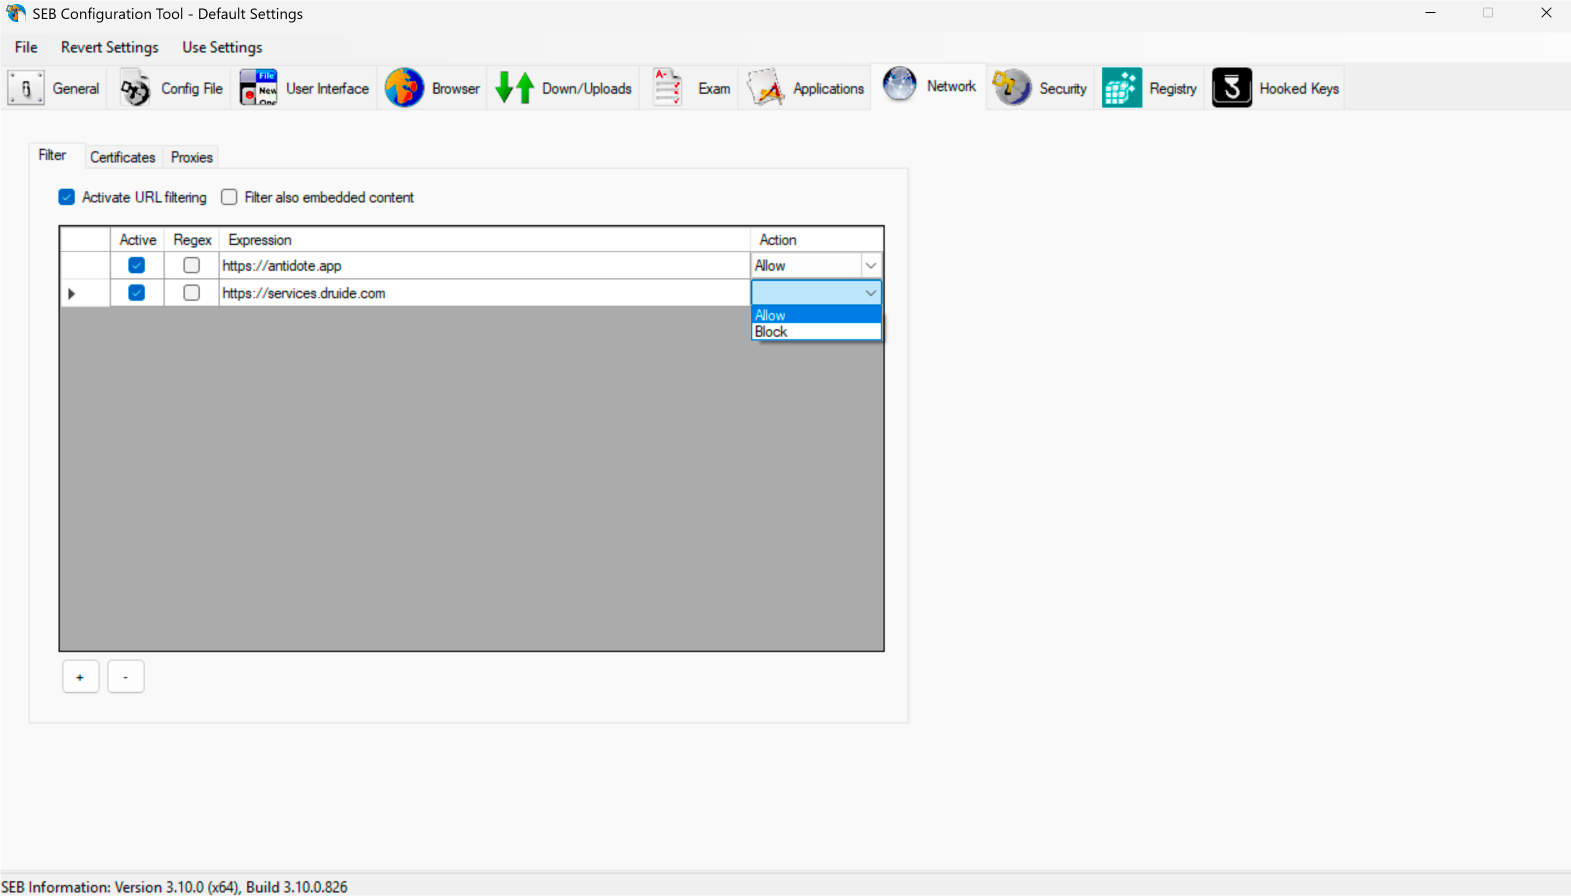Screen dimensions: 1571x896
Task: Expand the Action dropdown for antidote.app
Action: [870, 265]
